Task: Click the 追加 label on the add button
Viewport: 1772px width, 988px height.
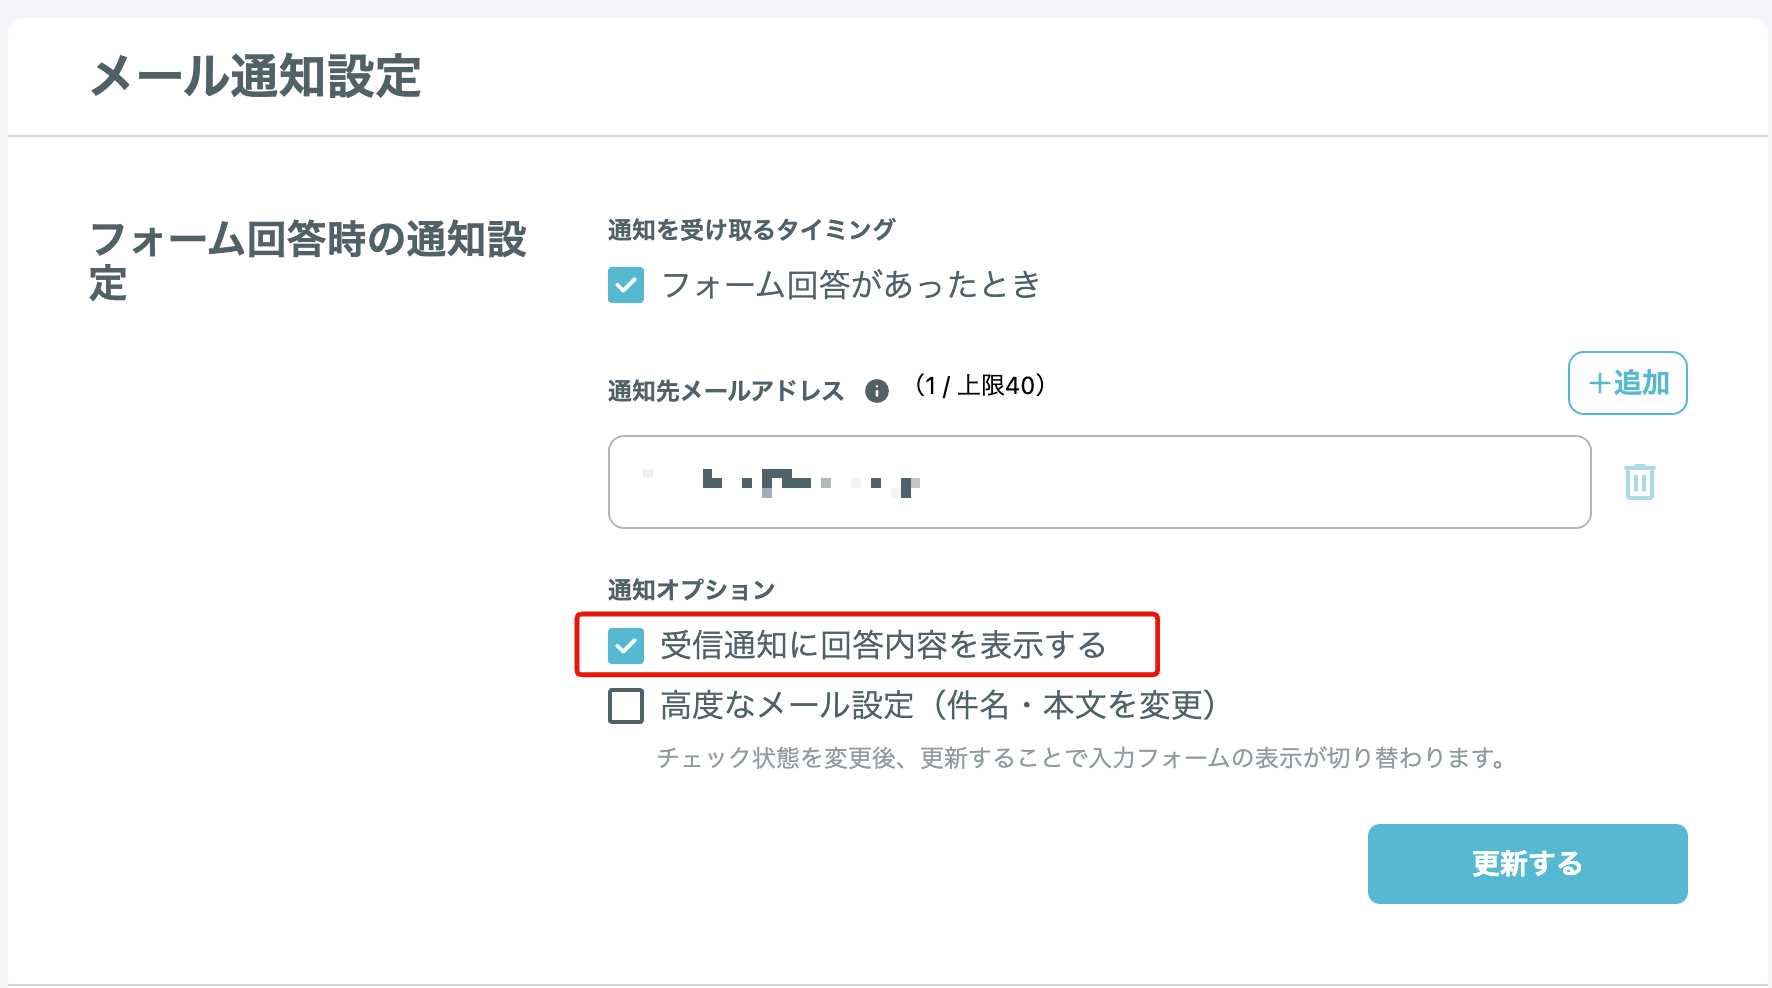Action: click(x=1641, y=383)
